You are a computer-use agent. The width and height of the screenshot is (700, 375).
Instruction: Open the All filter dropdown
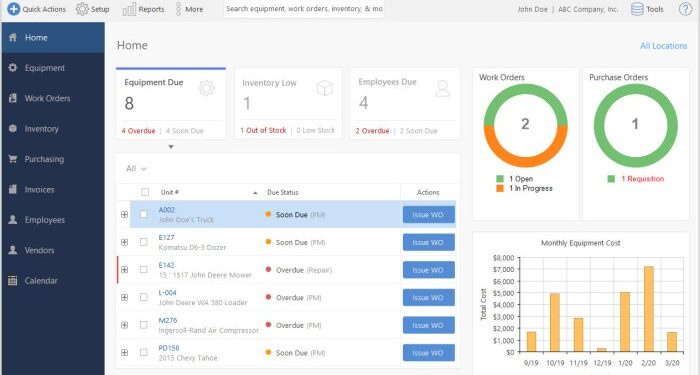pyautogui.click(x=137, y=168)
